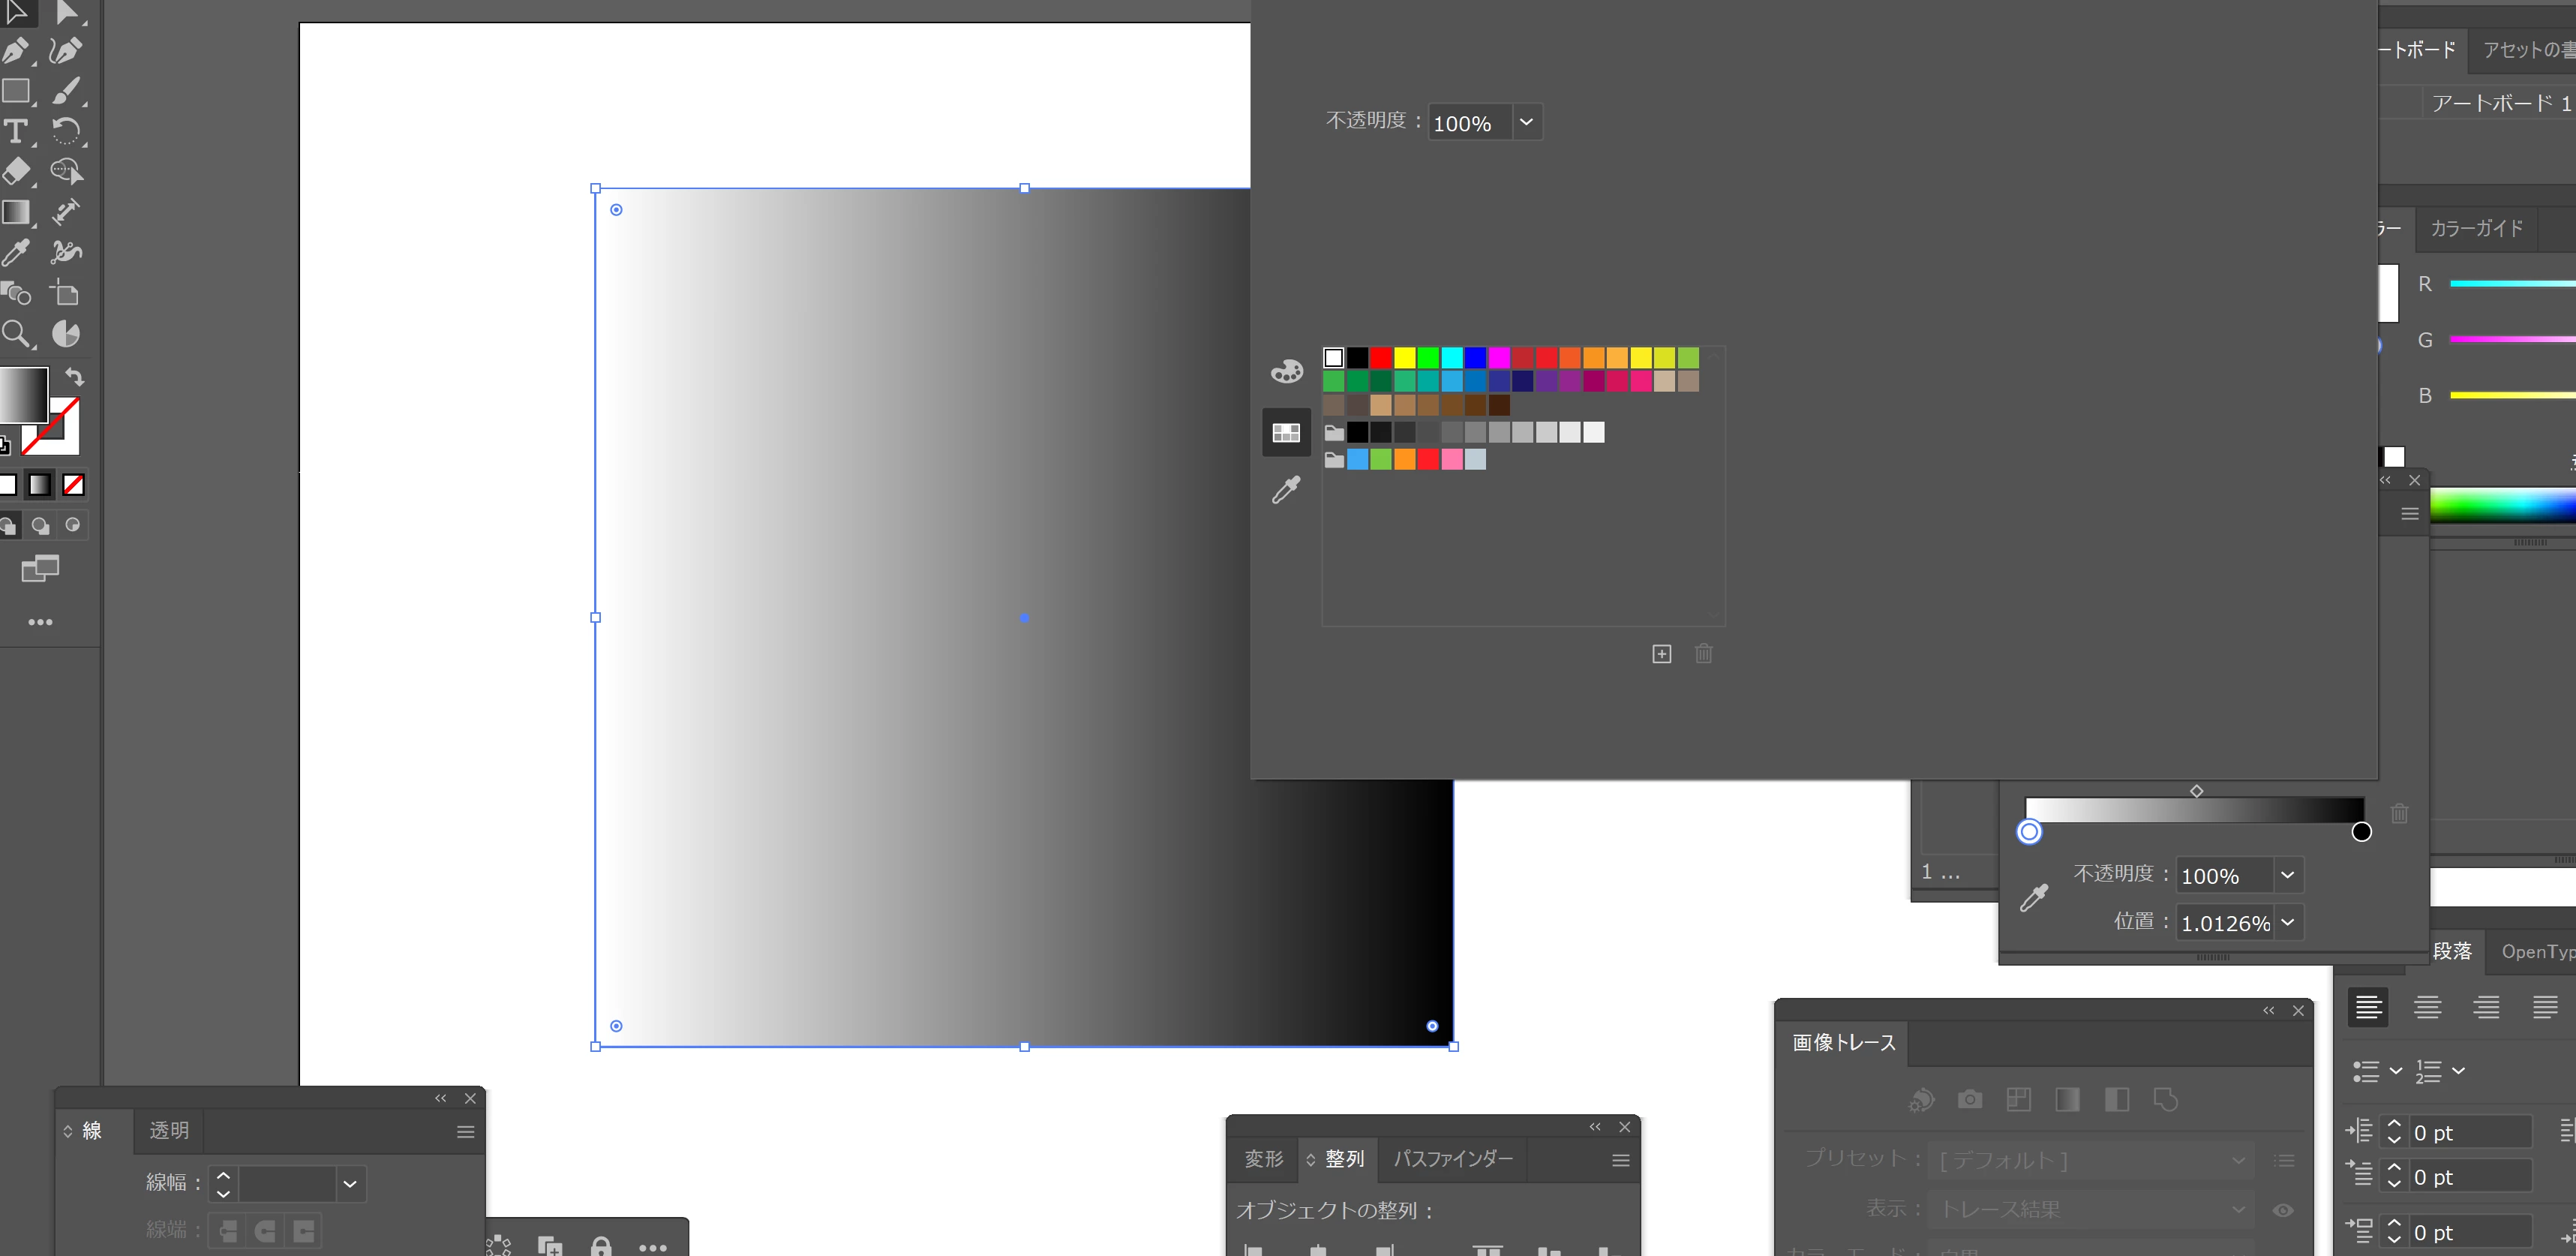Select the Paintbrush tool
Image resolution: width=2576 pixels, height=1256 pixels.
pyautogui.click(x=66, y=91)
